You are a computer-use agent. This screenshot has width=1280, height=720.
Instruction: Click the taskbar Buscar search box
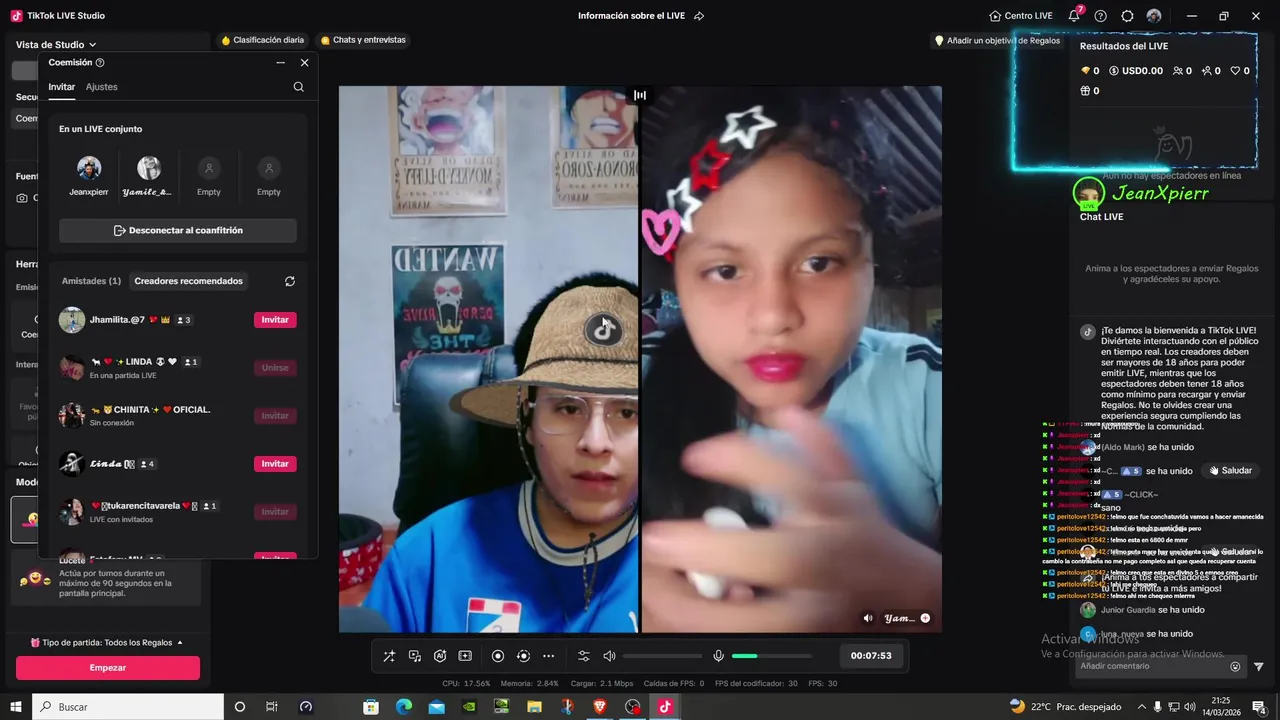pos(128,707)
